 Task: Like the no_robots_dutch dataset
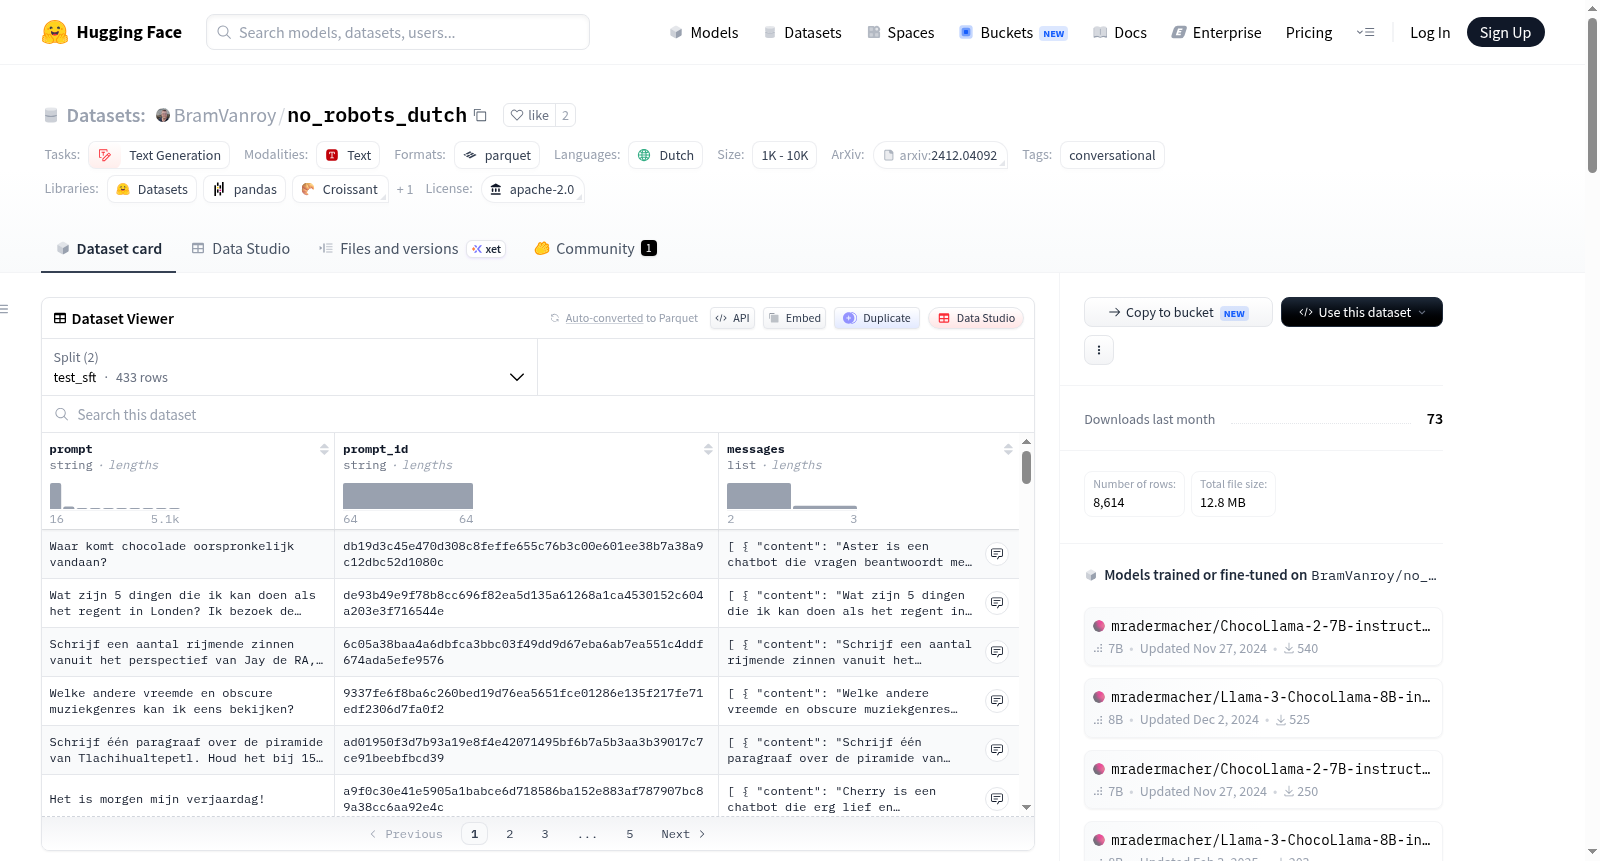tap(530, 115)
